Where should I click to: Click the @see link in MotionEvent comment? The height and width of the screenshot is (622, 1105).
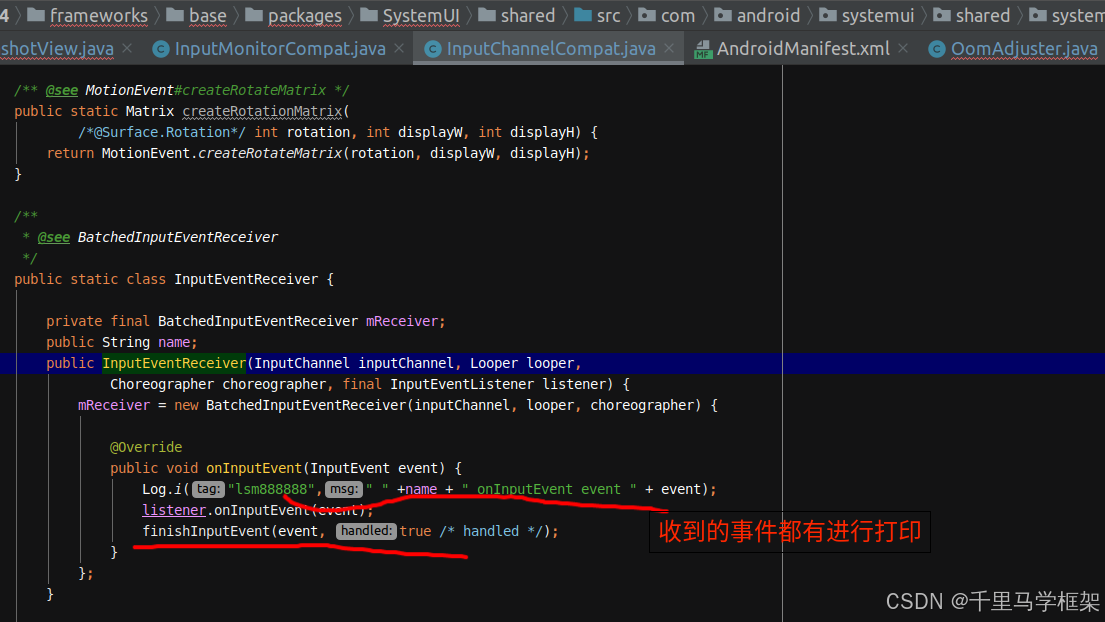click(62, 90)
